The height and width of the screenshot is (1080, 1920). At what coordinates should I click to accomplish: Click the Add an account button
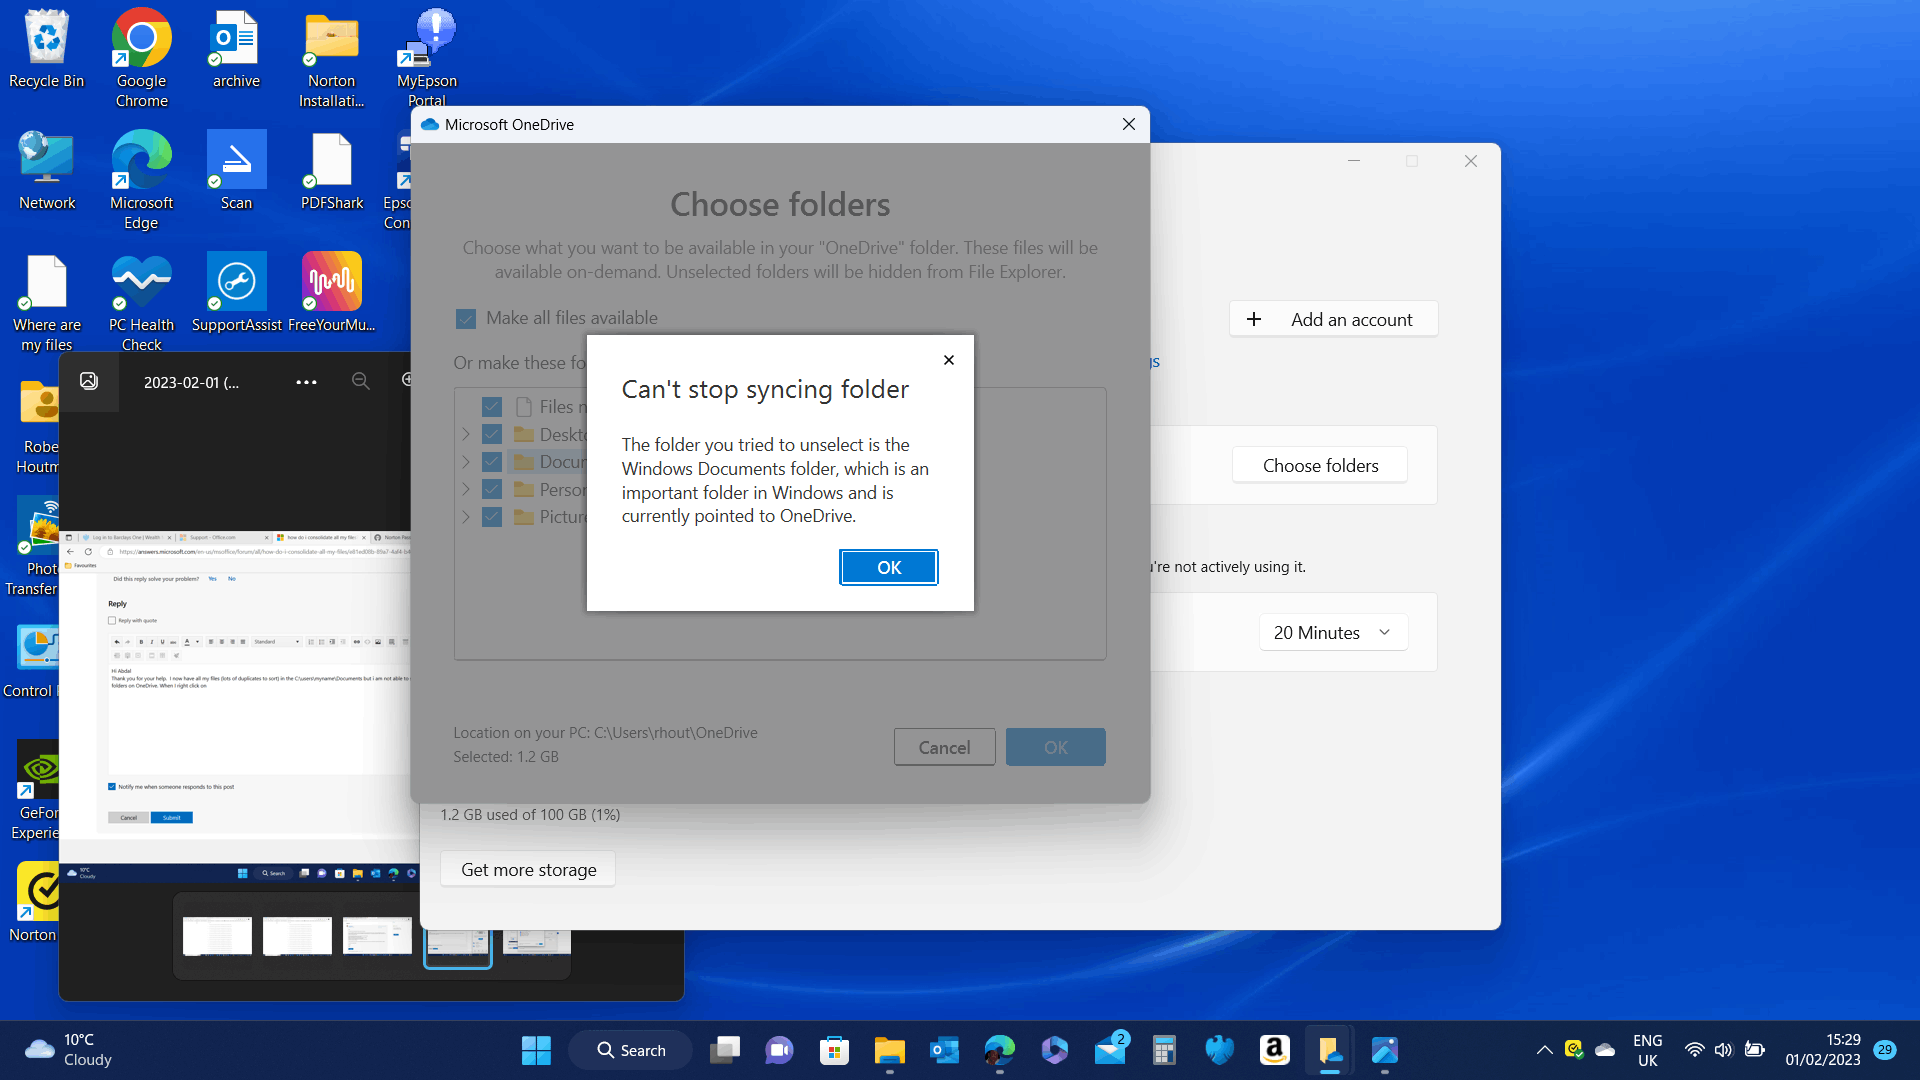tap(1332, 319)
